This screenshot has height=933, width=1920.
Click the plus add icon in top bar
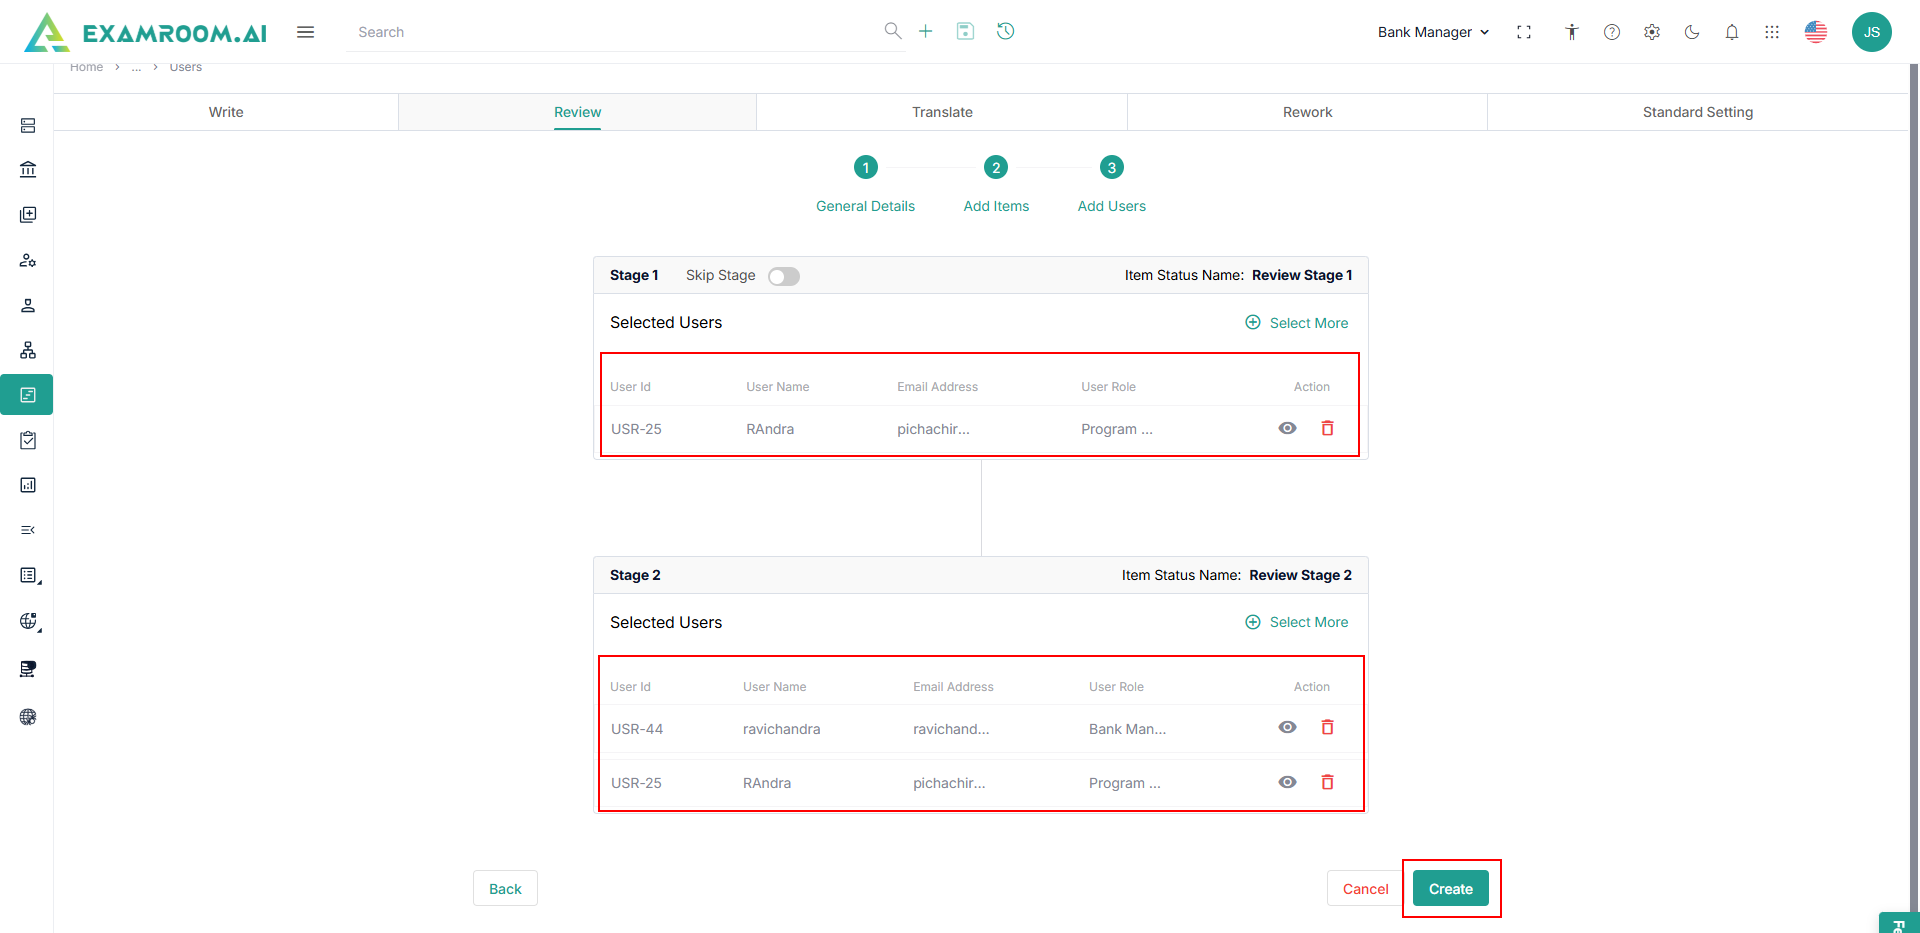pyautogui.click(x=926, y=31)
